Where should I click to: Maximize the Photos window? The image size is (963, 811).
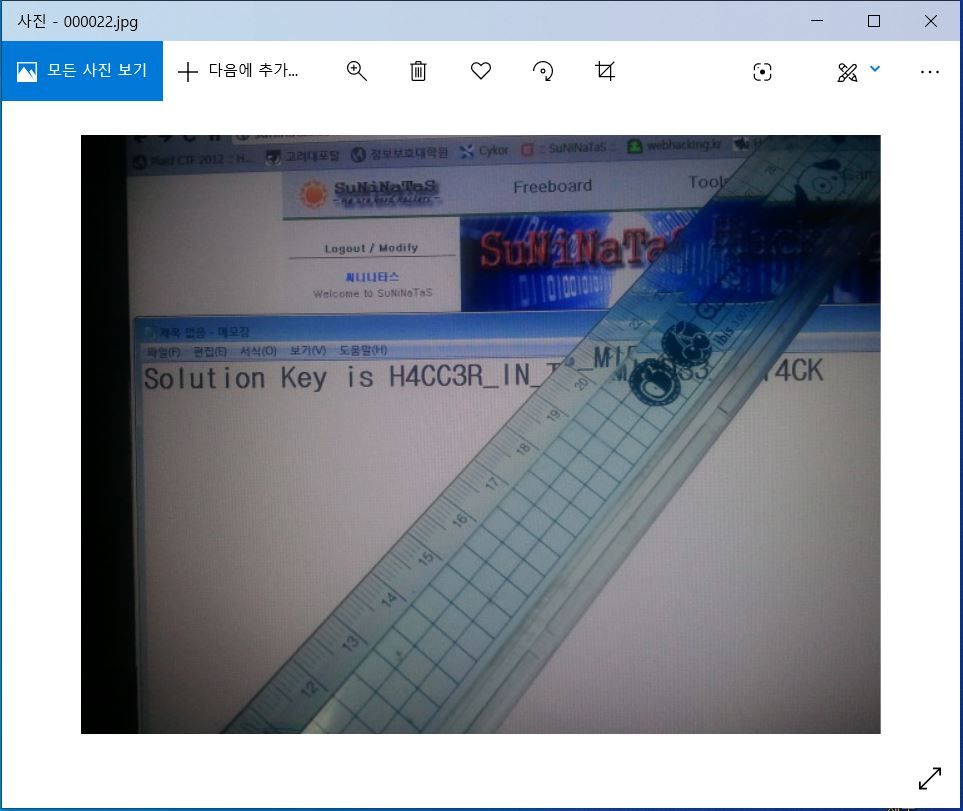click(x=874, y=21)
